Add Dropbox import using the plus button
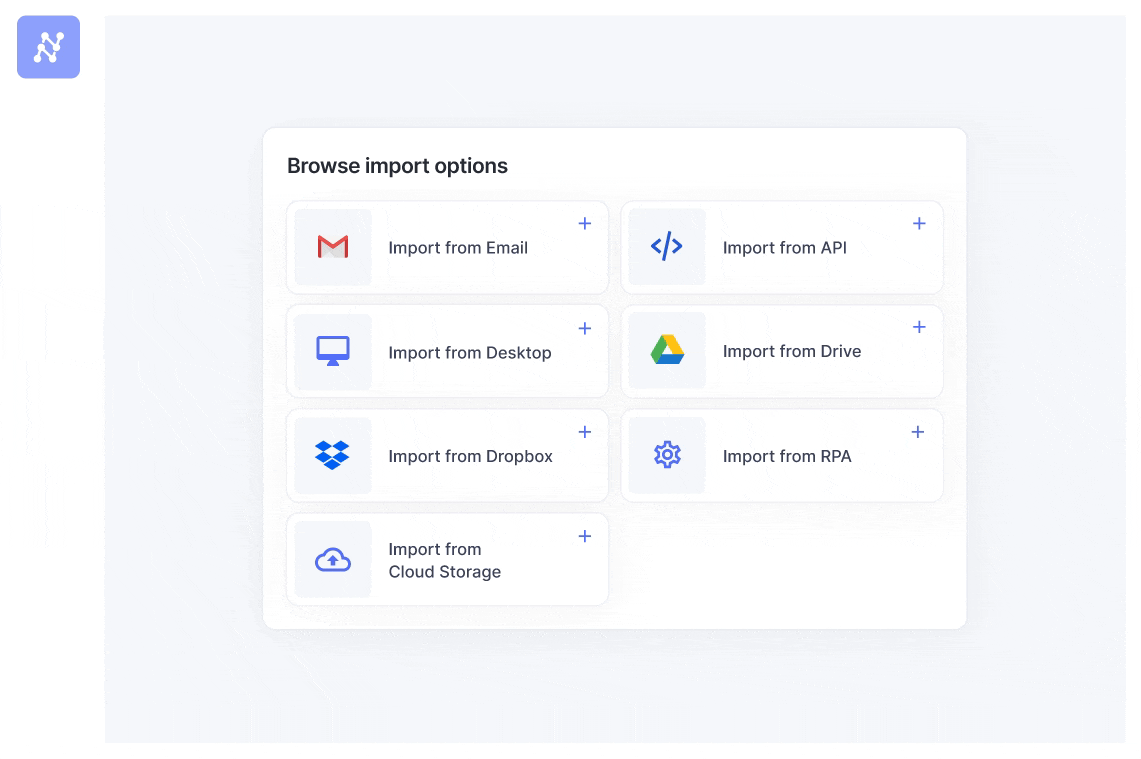Screen dimensions: 1141x759 click(x=585, y=431)
